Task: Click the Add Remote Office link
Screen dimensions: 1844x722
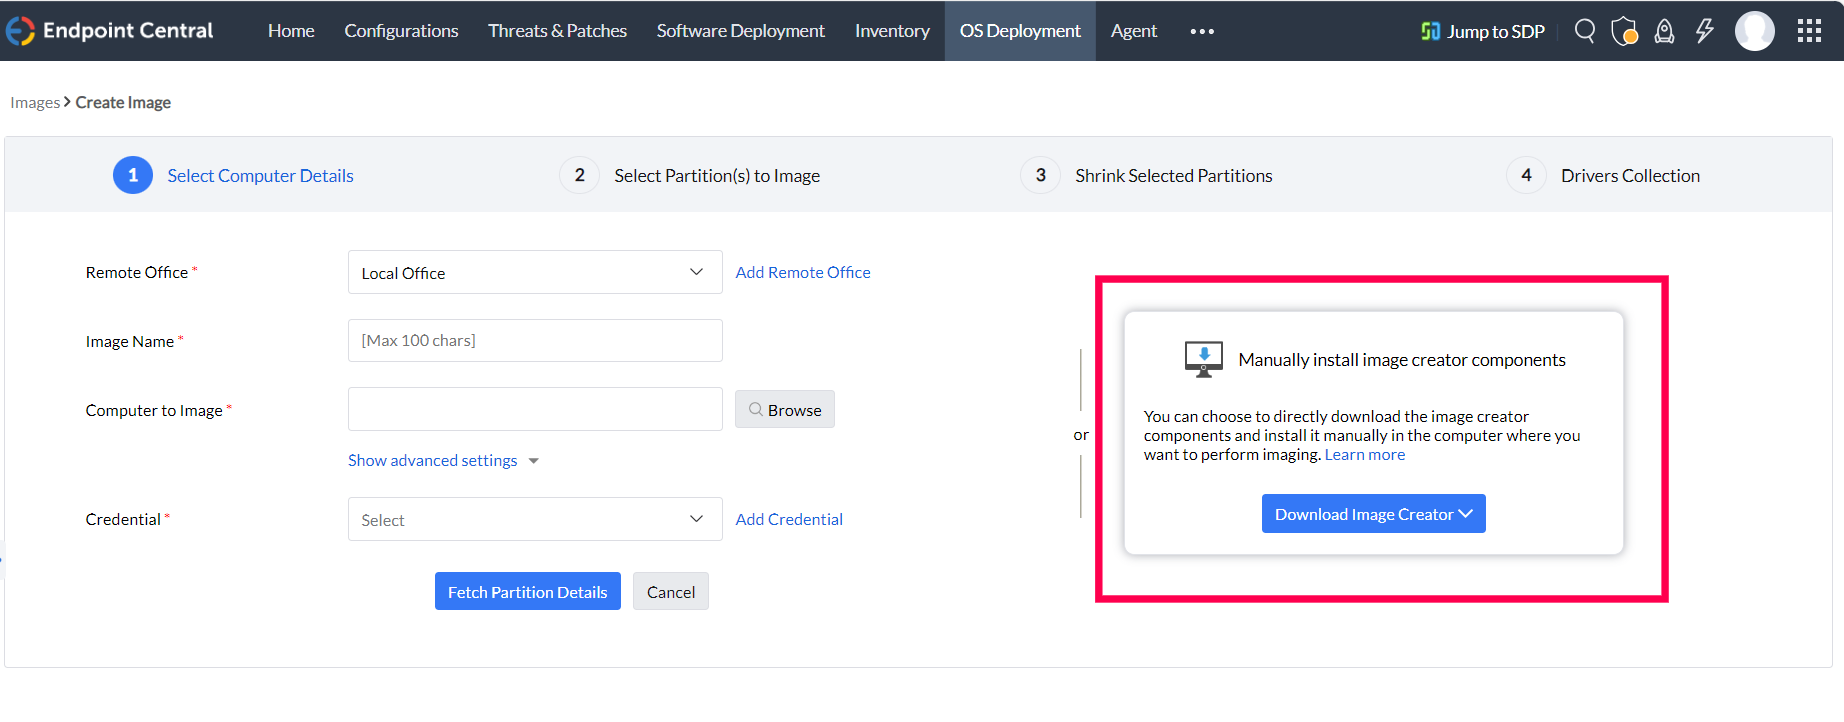Action: click(x=803, y=272)
